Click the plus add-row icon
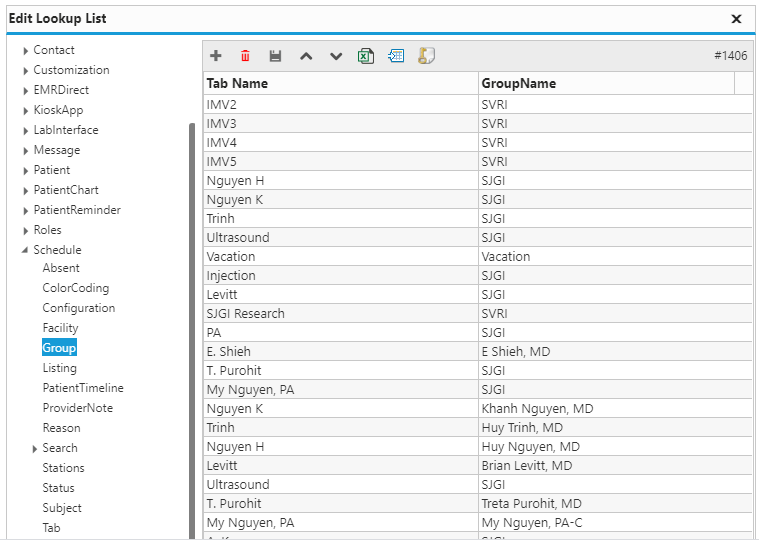 [216, 56]
